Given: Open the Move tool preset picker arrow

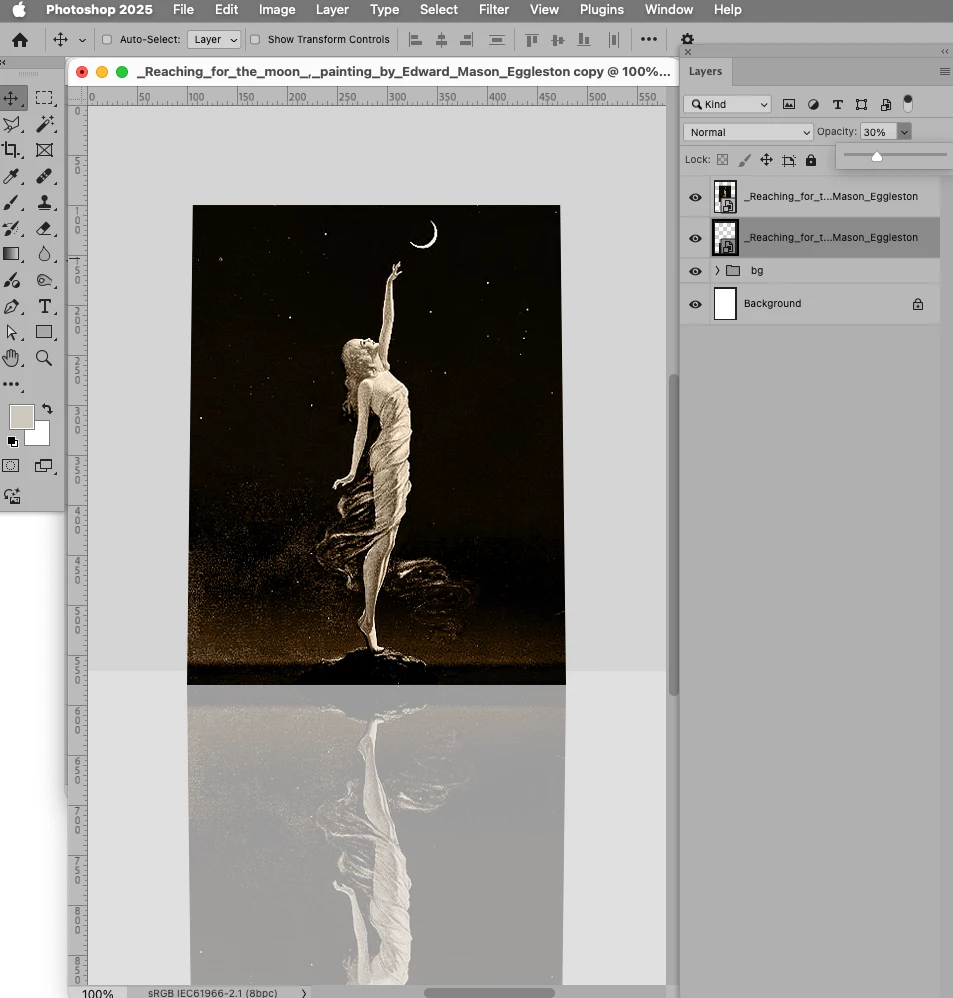Looking at the screenshot, I should pyautogui.click(x=82, y=40).
